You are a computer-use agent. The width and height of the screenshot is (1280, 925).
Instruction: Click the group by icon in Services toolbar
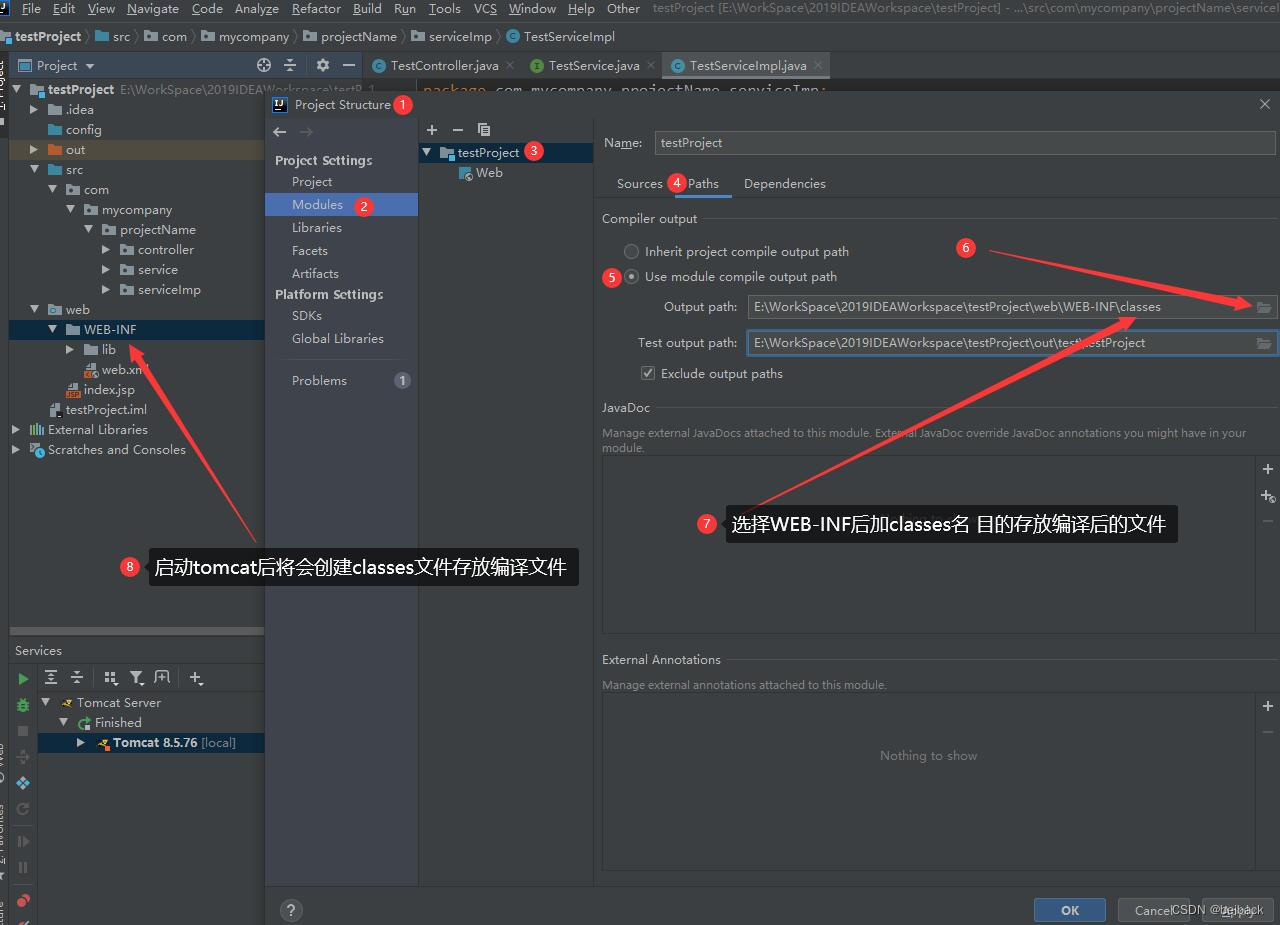click(111, 678)
